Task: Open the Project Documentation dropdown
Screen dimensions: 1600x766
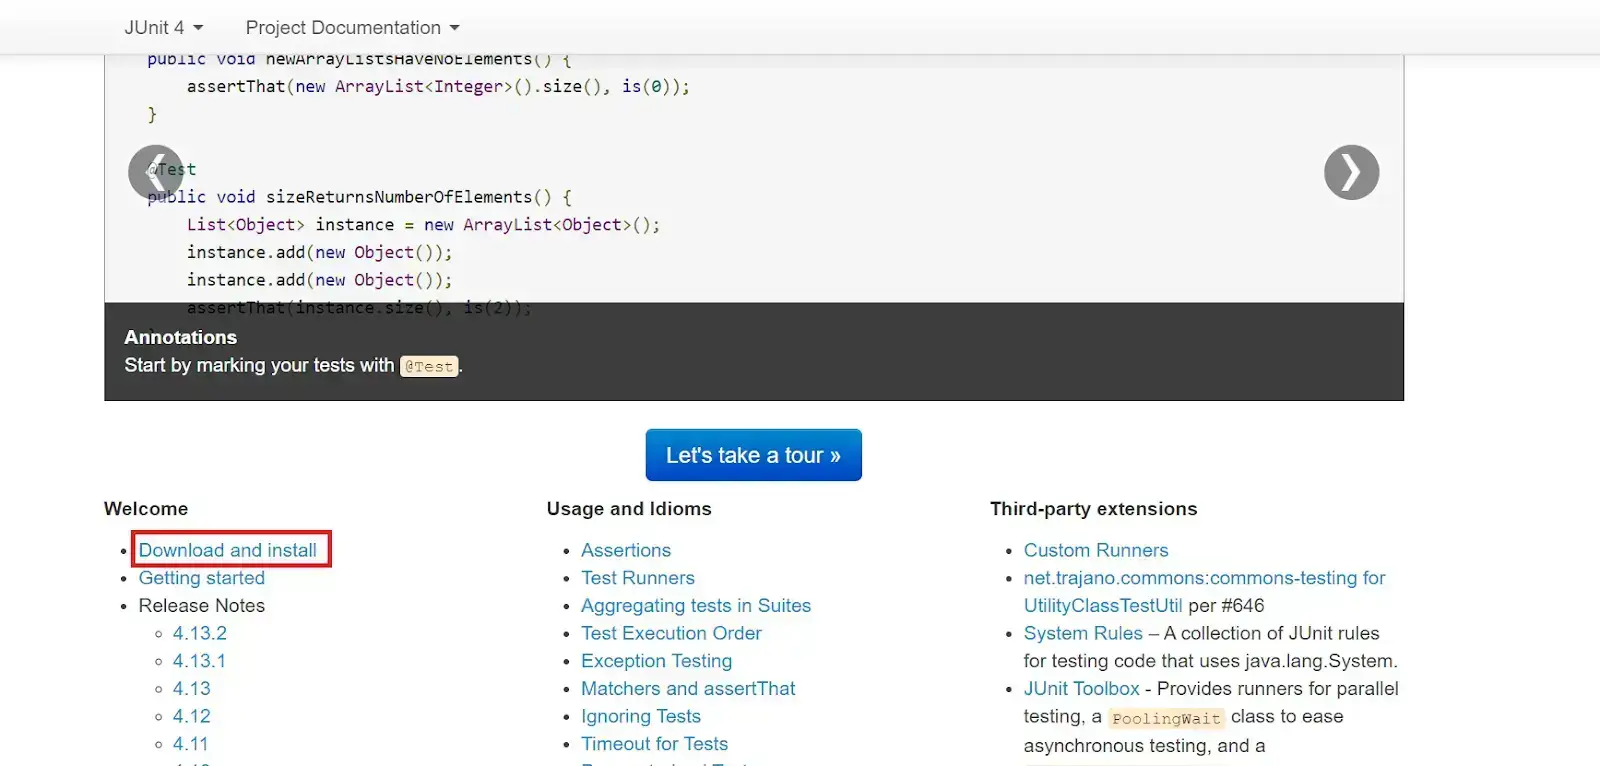Action: (x=353, y=28)
